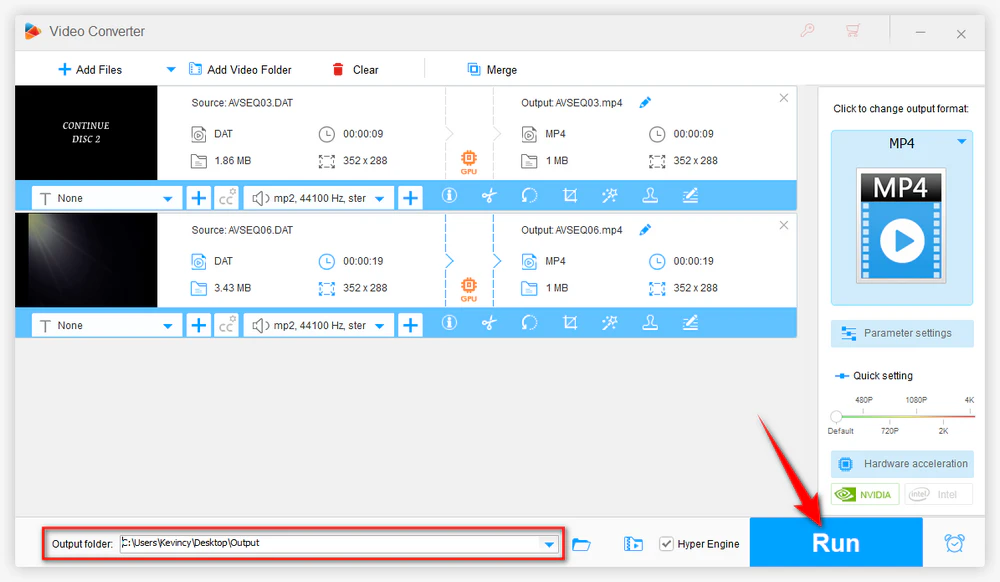Viewport: 1000px width, 582px height.
Task: Browse output folder with the folder icon
Action: (581, 544)
